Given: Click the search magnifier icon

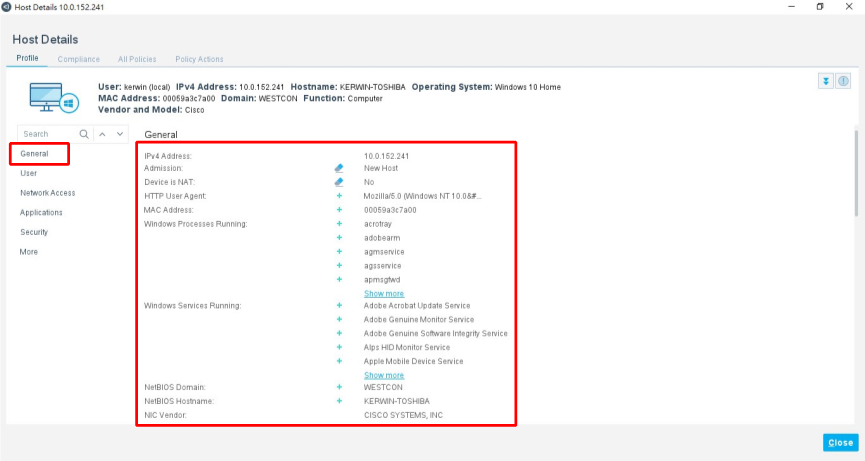Looking at the screenshot, I should pos(84,134).
